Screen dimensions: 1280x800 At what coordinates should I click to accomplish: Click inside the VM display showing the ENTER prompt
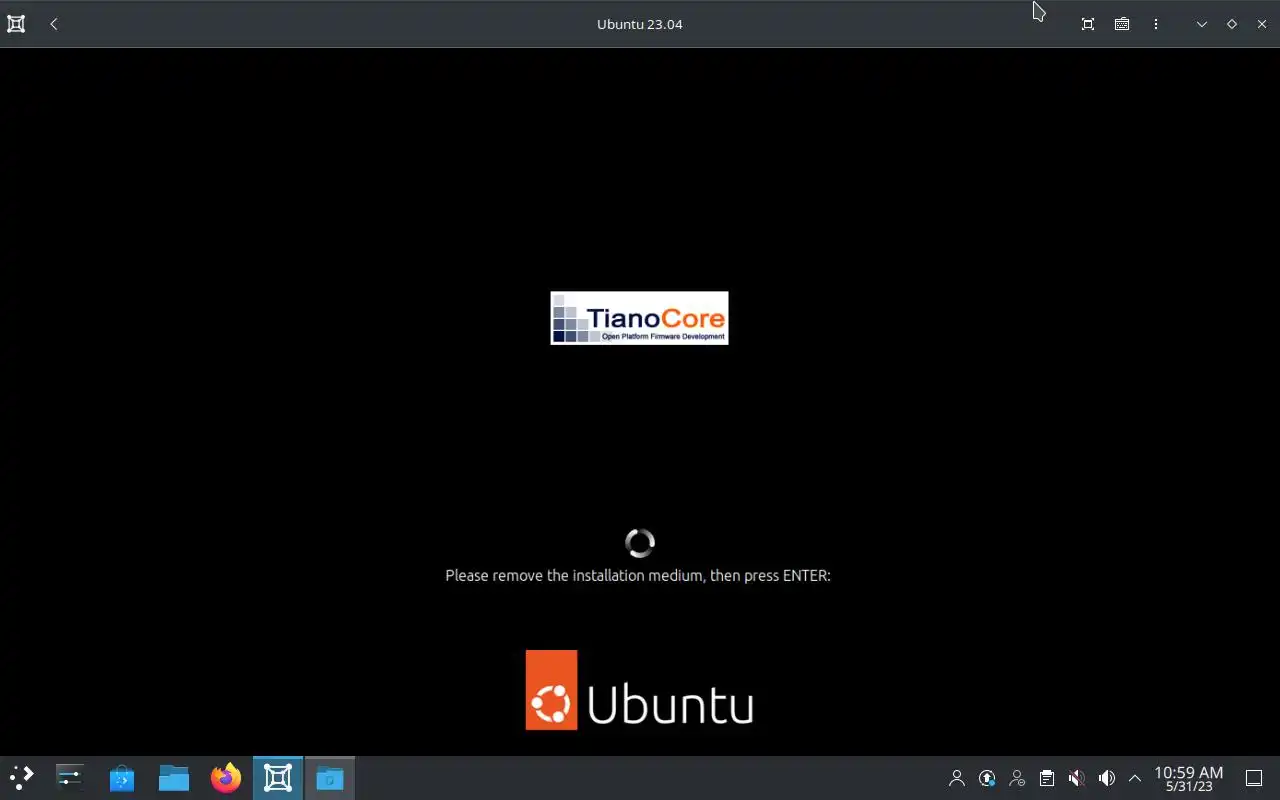point(640,402)
